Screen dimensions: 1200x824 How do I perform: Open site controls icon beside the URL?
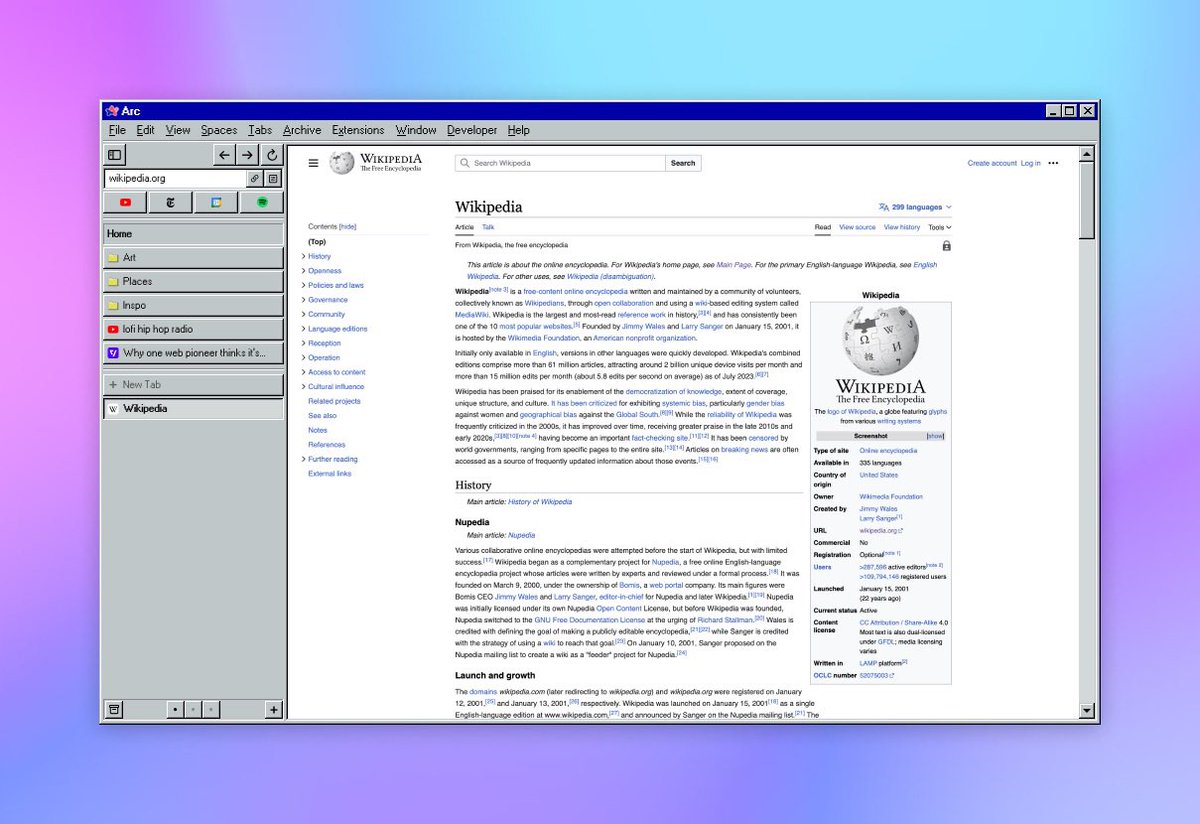(x=273, y=178)
